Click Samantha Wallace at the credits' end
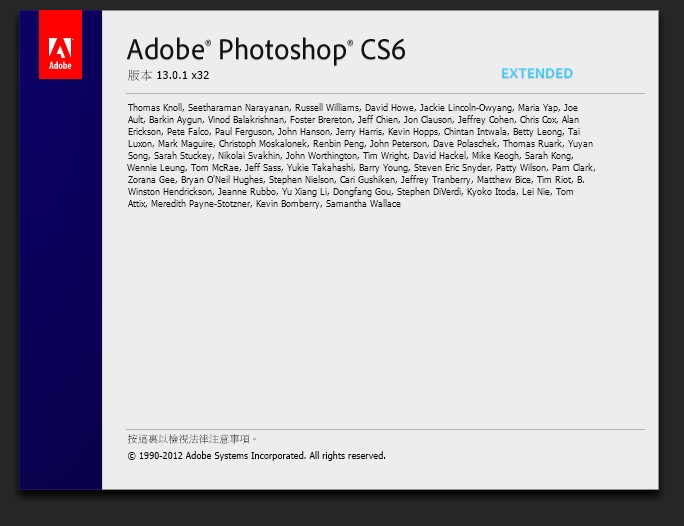This screenshot has width=684, height=526. [x=363, y=204]
